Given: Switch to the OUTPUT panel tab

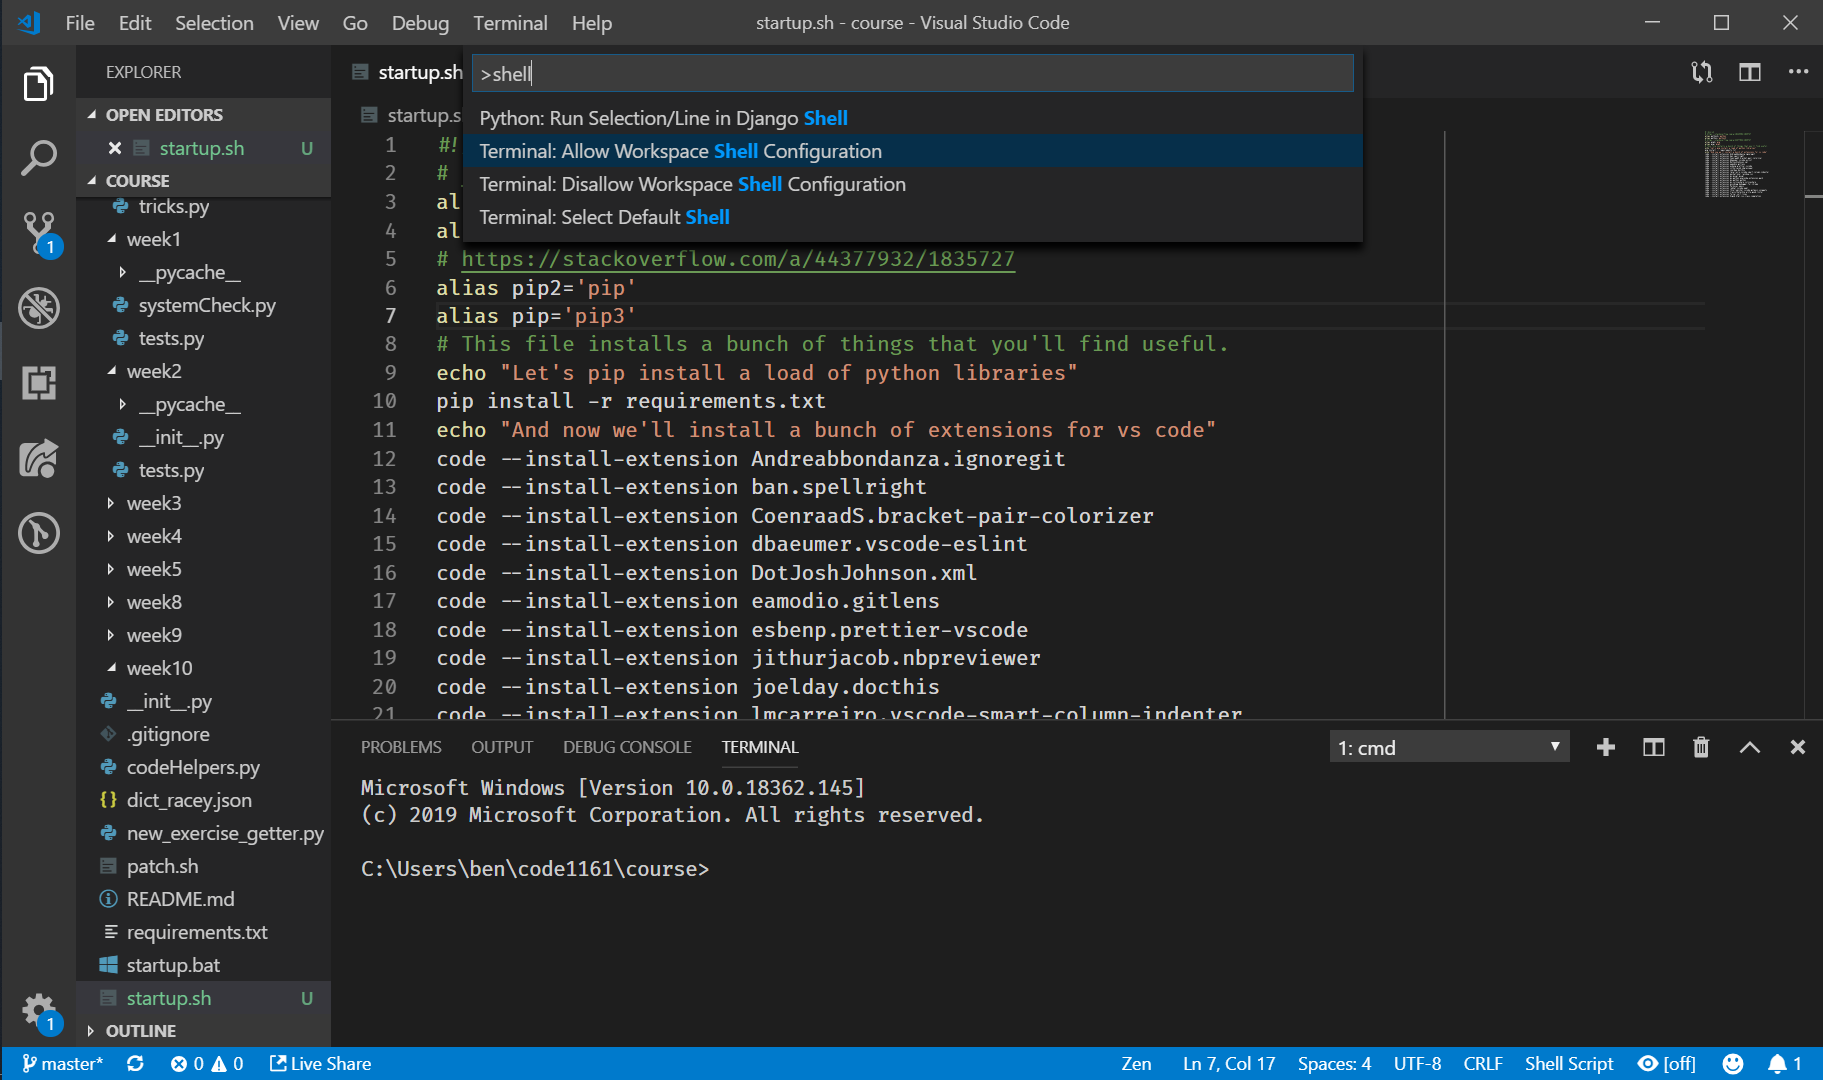Looking at the screenshot, I should 502,747.
